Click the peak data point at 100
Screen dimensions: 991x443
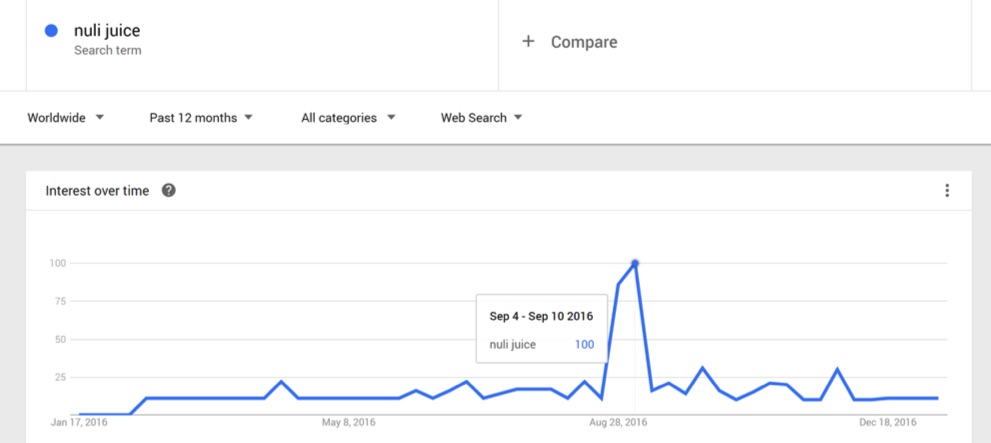coord(635,263)
